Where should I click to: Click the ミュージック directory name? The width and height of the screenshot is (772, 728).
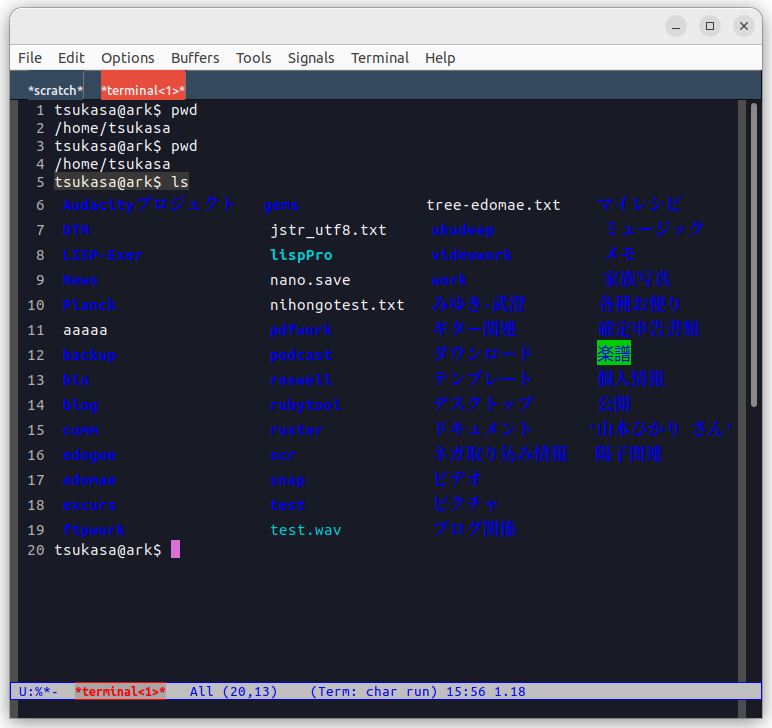pos(654,228)
